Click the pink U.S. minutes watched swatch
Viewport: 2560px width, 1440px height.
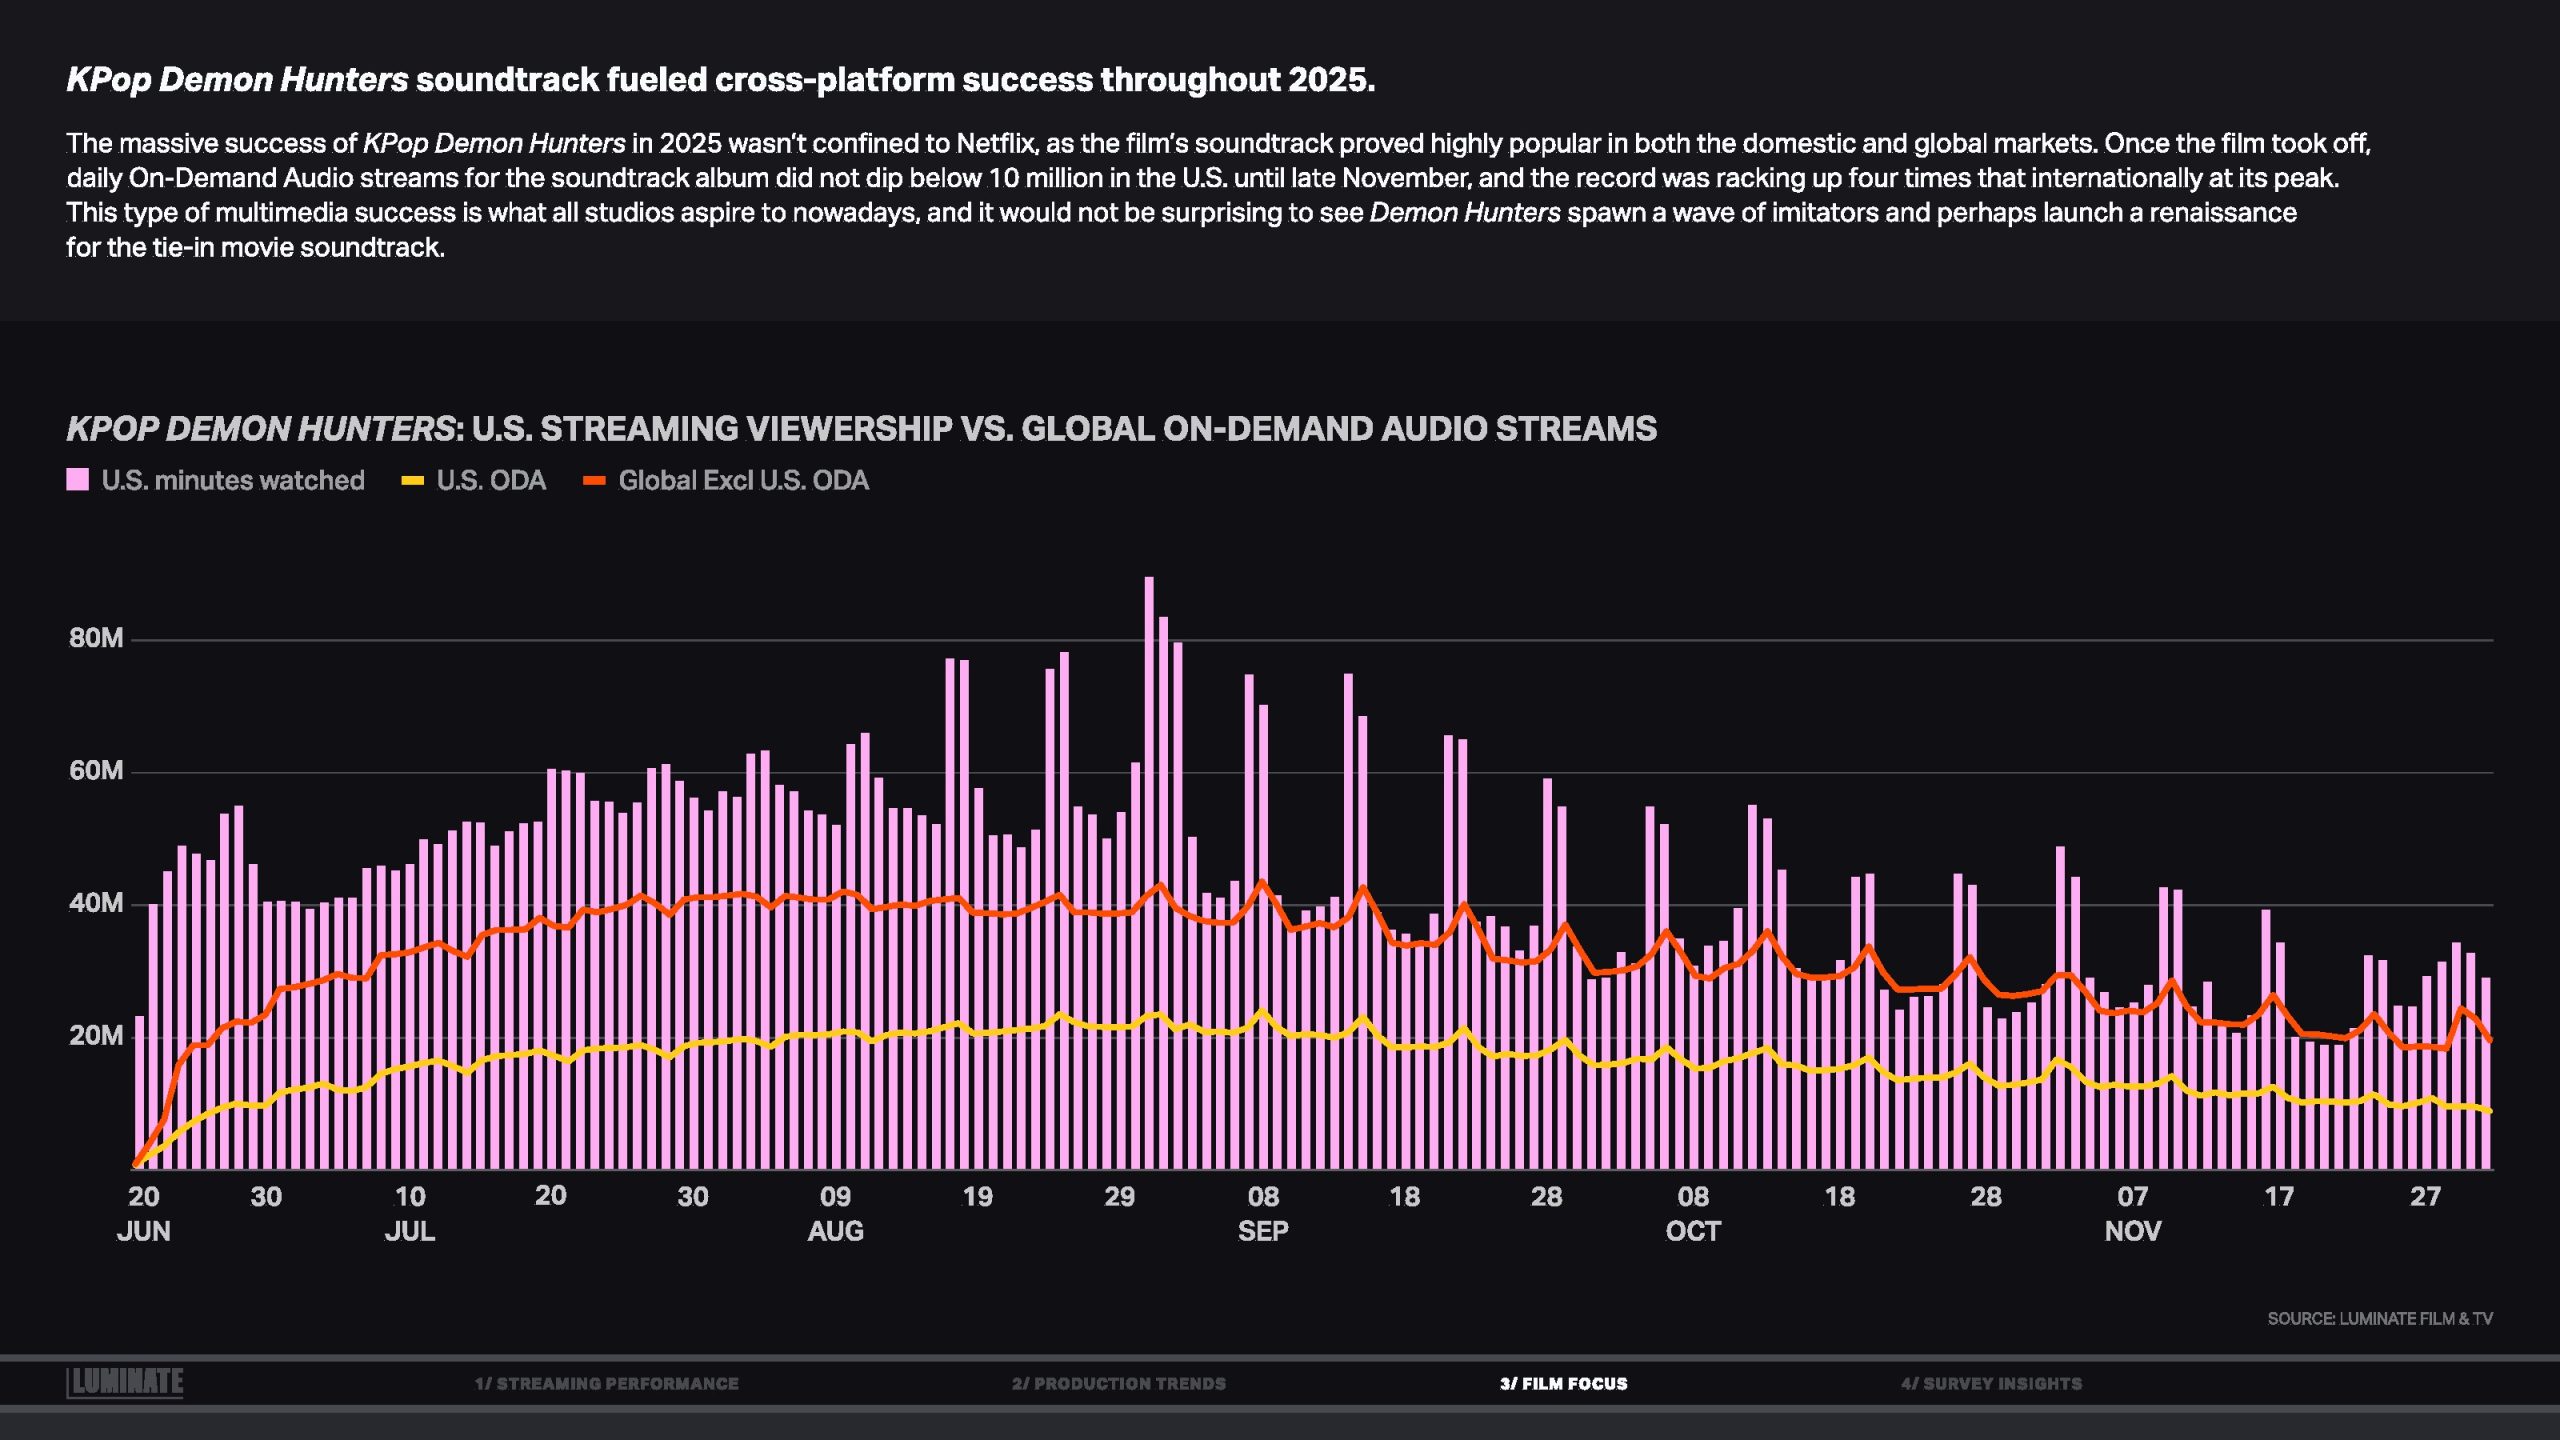[x=78, y=480]
